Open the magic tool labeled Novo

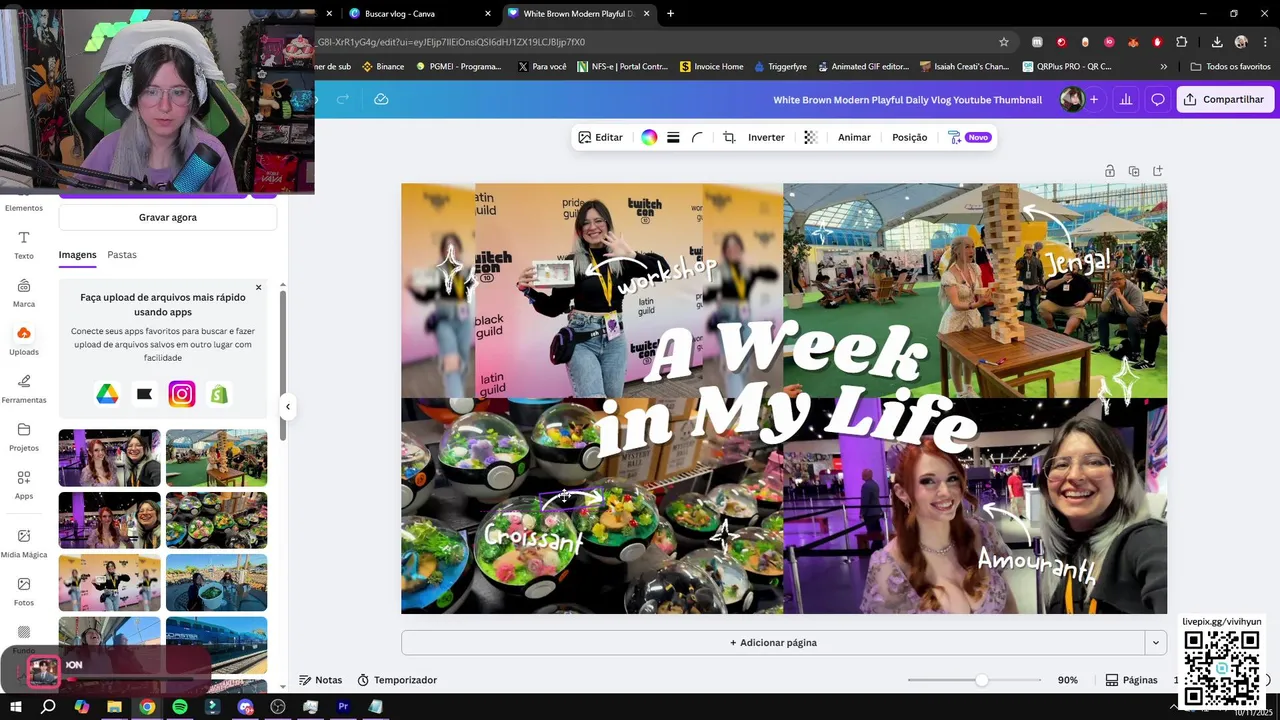point(969,137)
